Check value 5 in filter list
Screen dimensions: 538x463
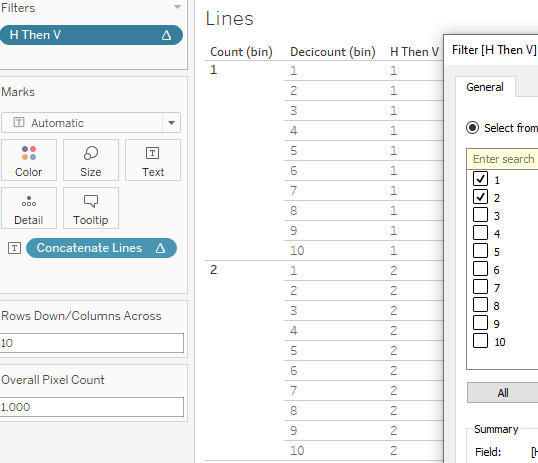click(x=480, y=251)
